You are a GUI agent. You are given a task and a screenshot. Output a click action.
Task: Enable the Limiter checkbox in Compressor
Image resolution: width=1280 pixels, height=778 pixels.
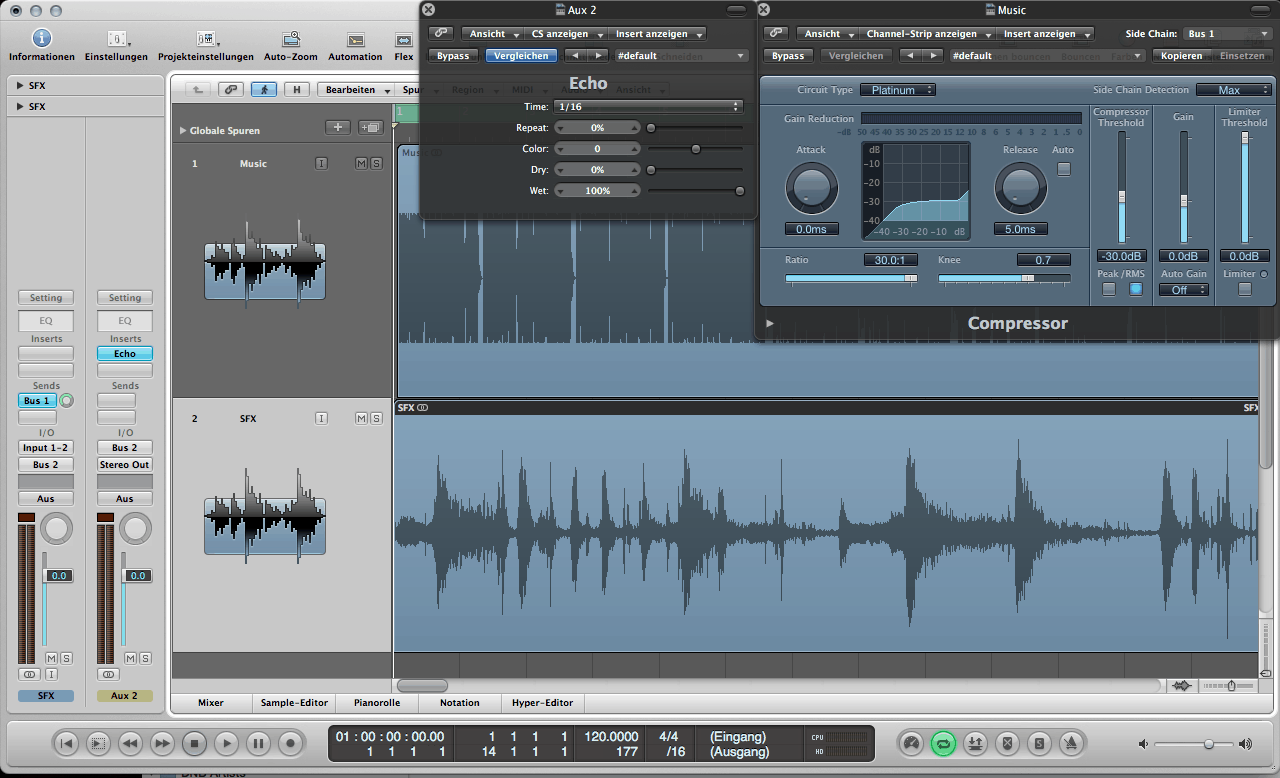[x=1244, y=290]
